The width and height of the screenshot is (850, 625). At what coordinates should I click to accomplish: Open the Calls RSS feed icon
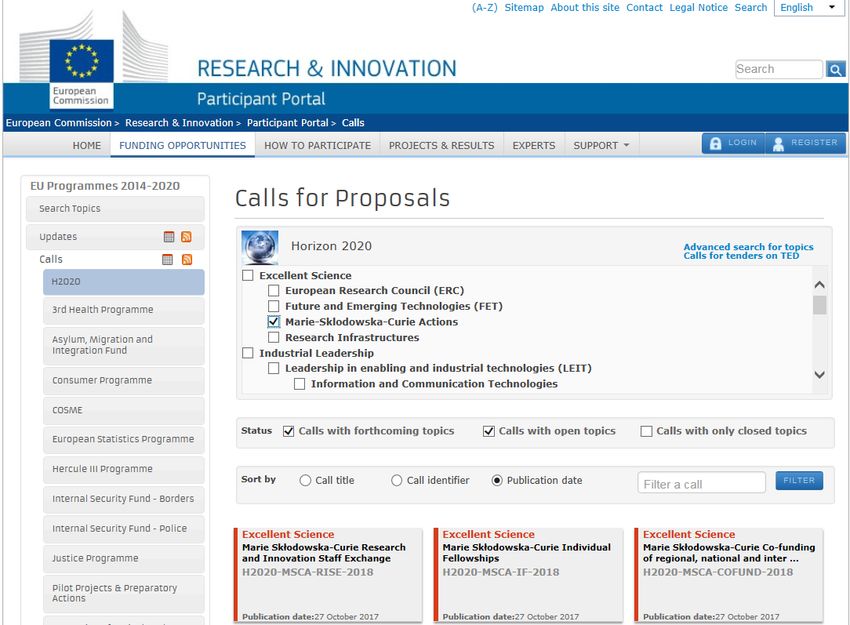coord(187,260)
